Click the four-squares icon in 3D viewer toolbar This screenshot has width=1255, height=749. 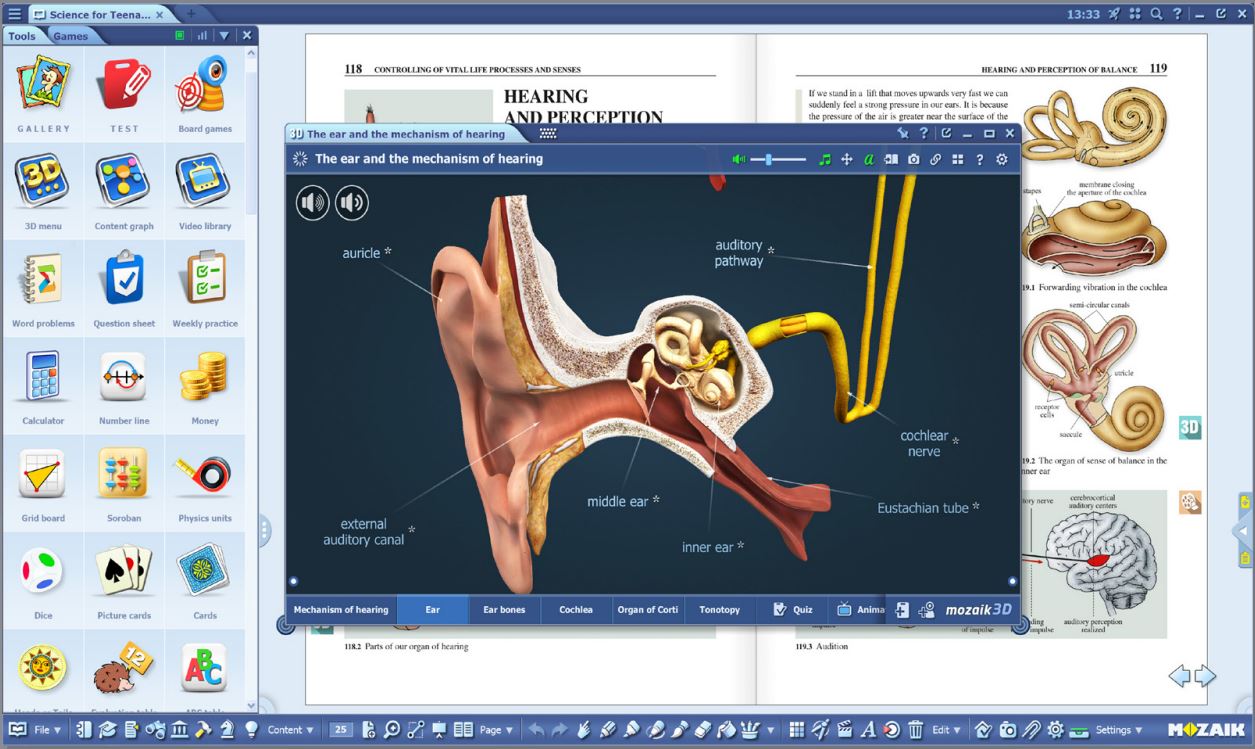point(957,159)
